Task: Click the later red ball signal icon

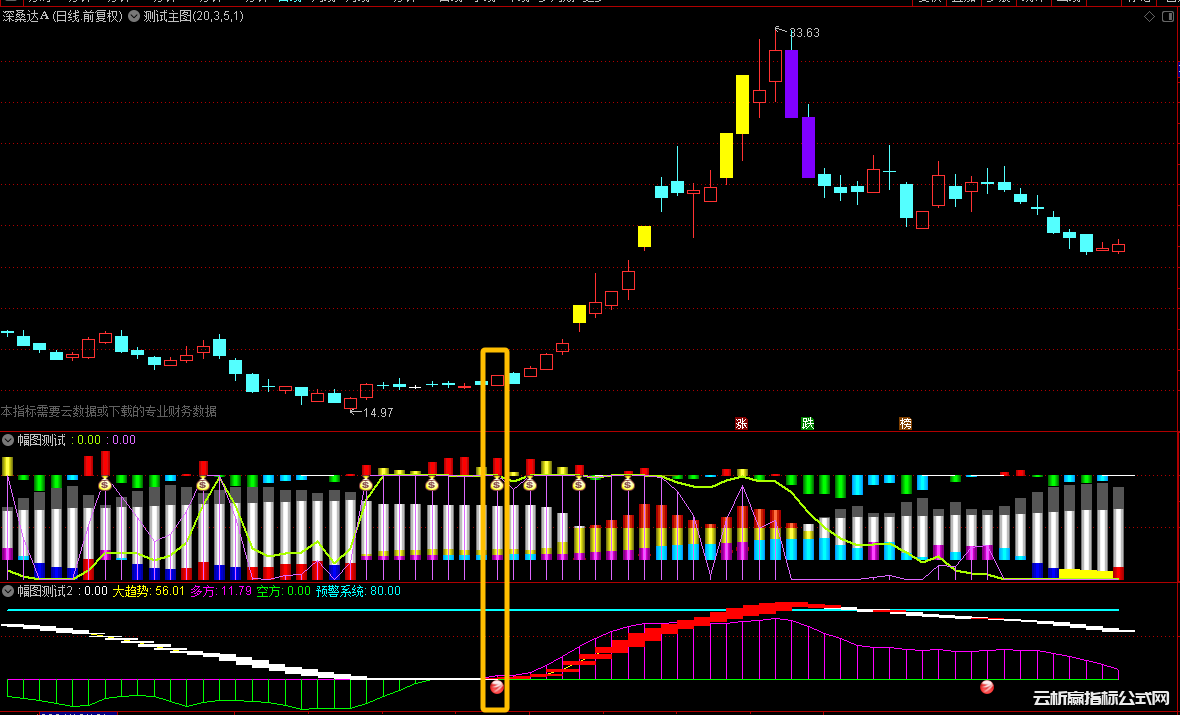Action: point(987,686)
